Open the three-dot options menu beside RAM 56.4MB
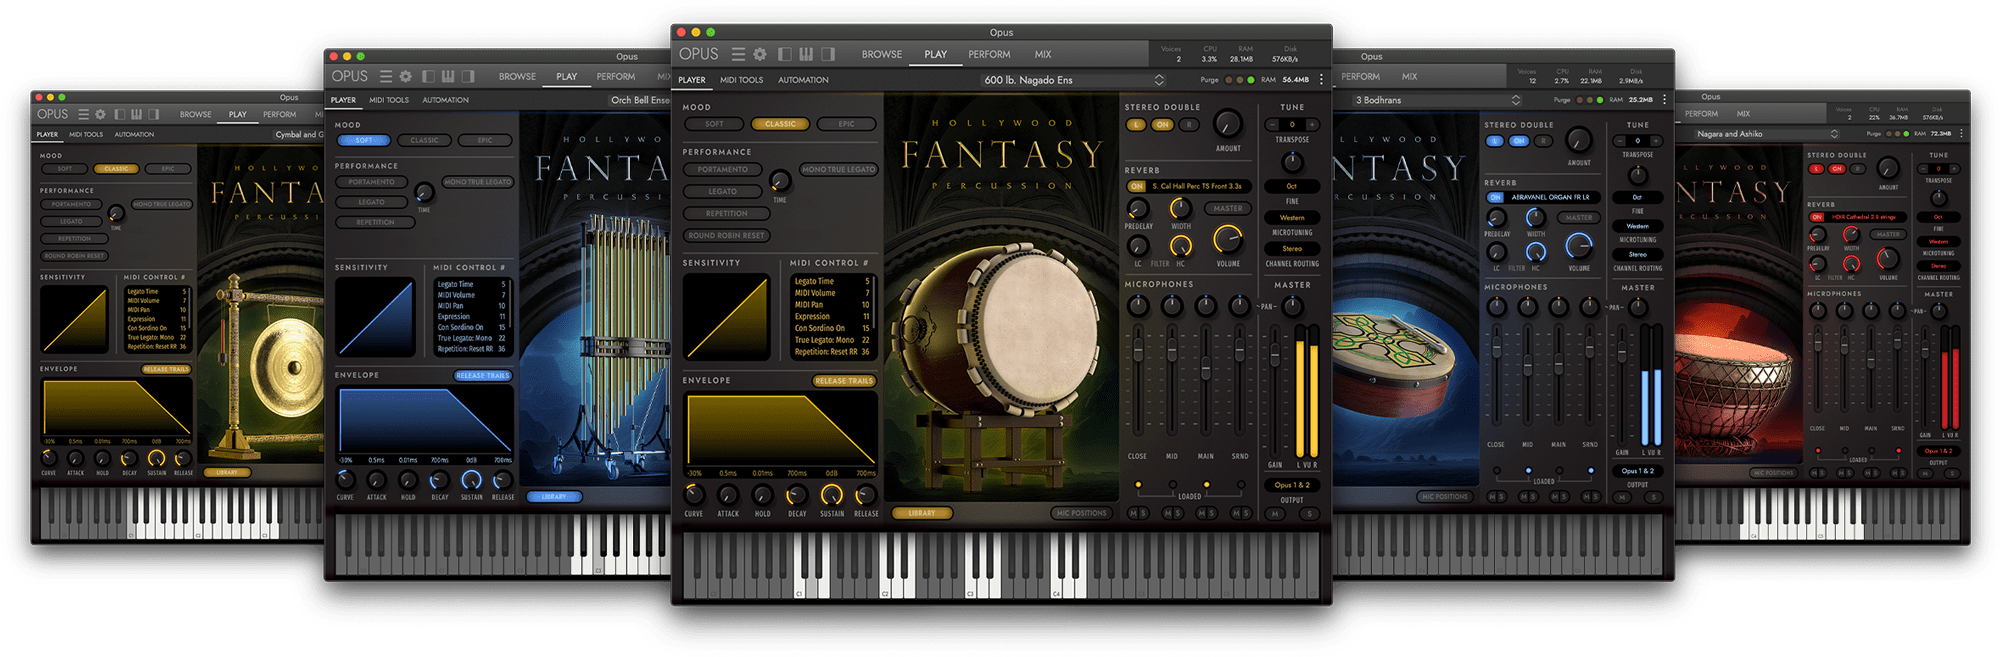The image size is (2000, 657). point(1321,80)
